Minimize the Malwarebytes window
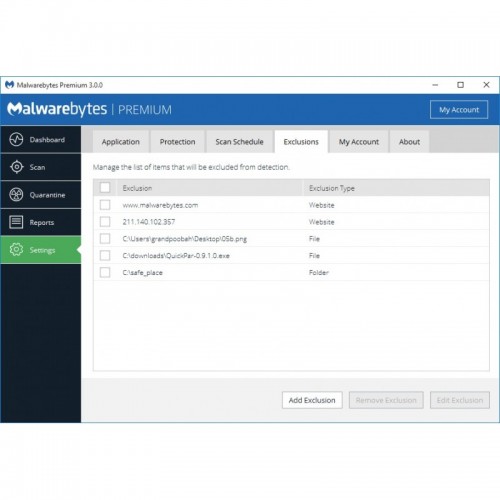 coord(435,85)
